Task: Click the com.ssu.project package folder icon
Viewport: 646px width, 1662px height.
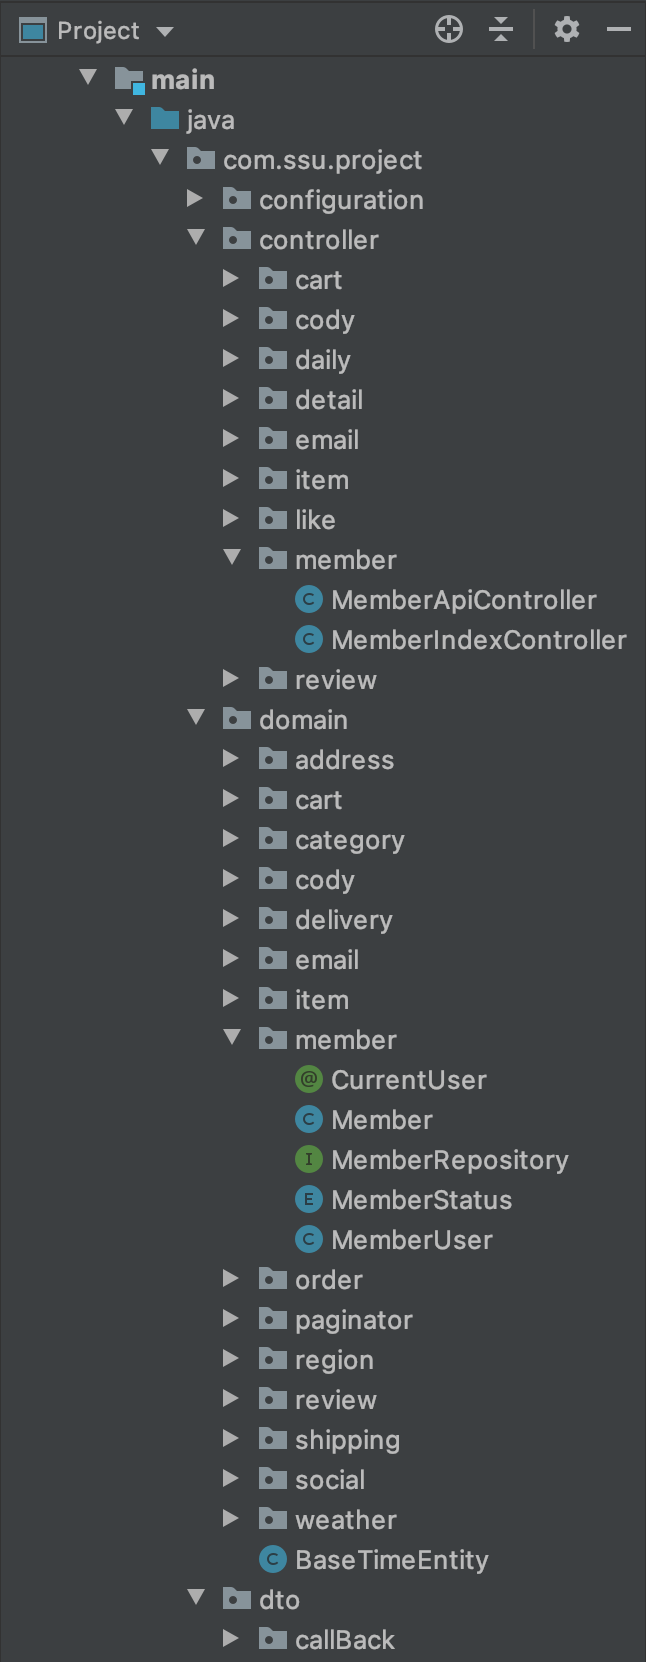Action: [200, 158]
